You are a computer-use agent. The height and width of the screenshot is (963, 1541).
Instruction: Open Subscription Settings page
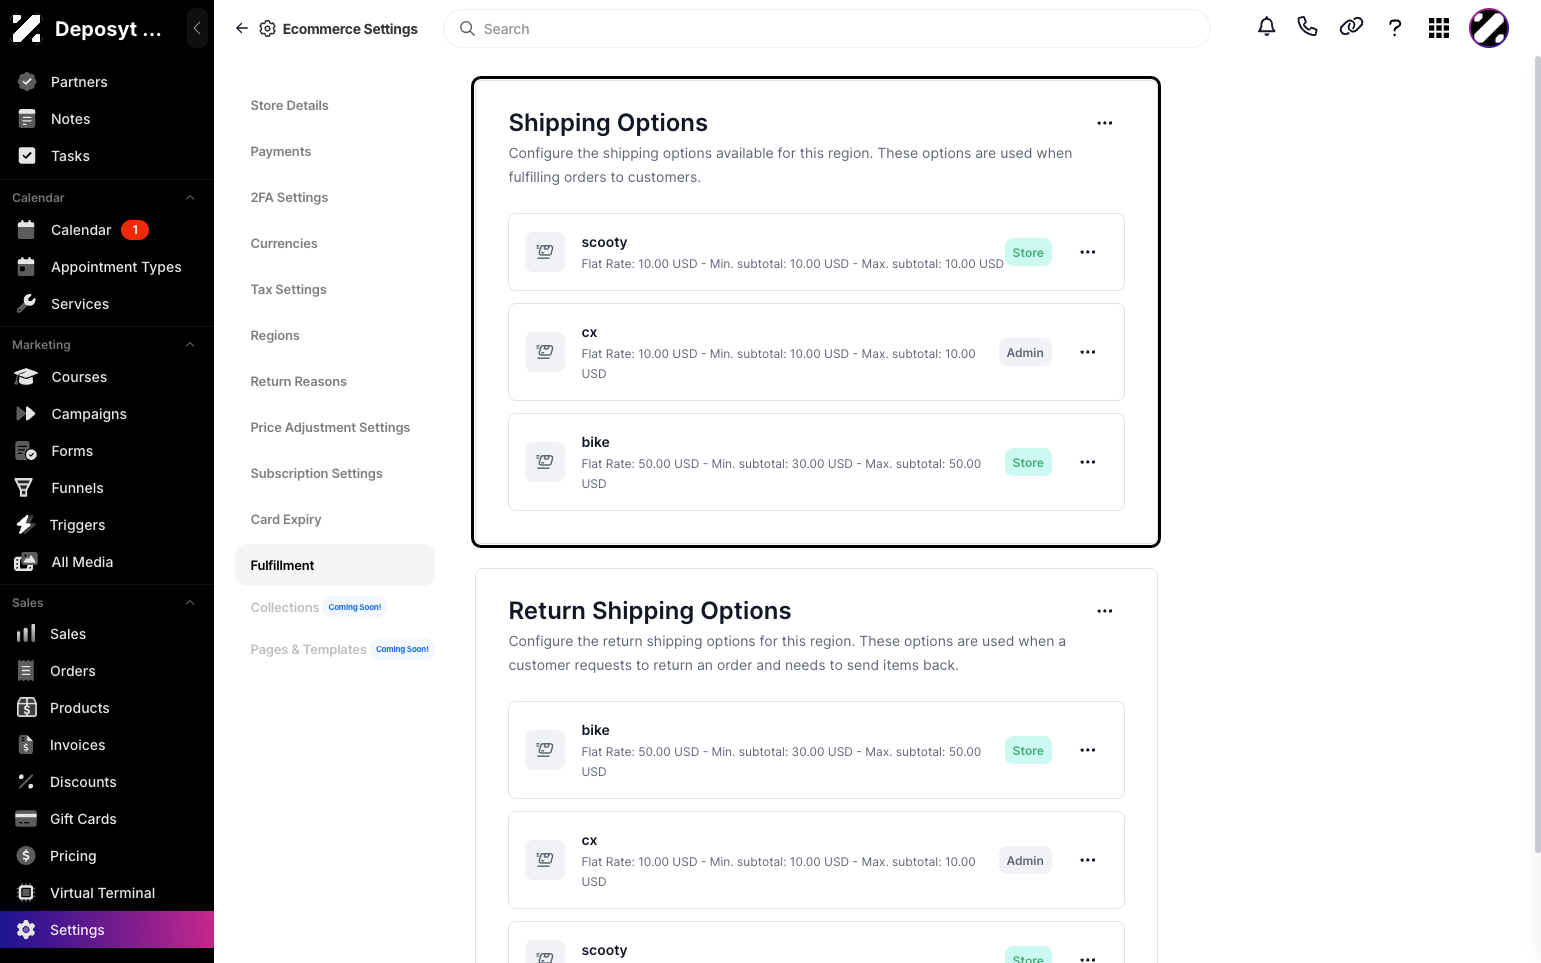click(x=316, y=473)
